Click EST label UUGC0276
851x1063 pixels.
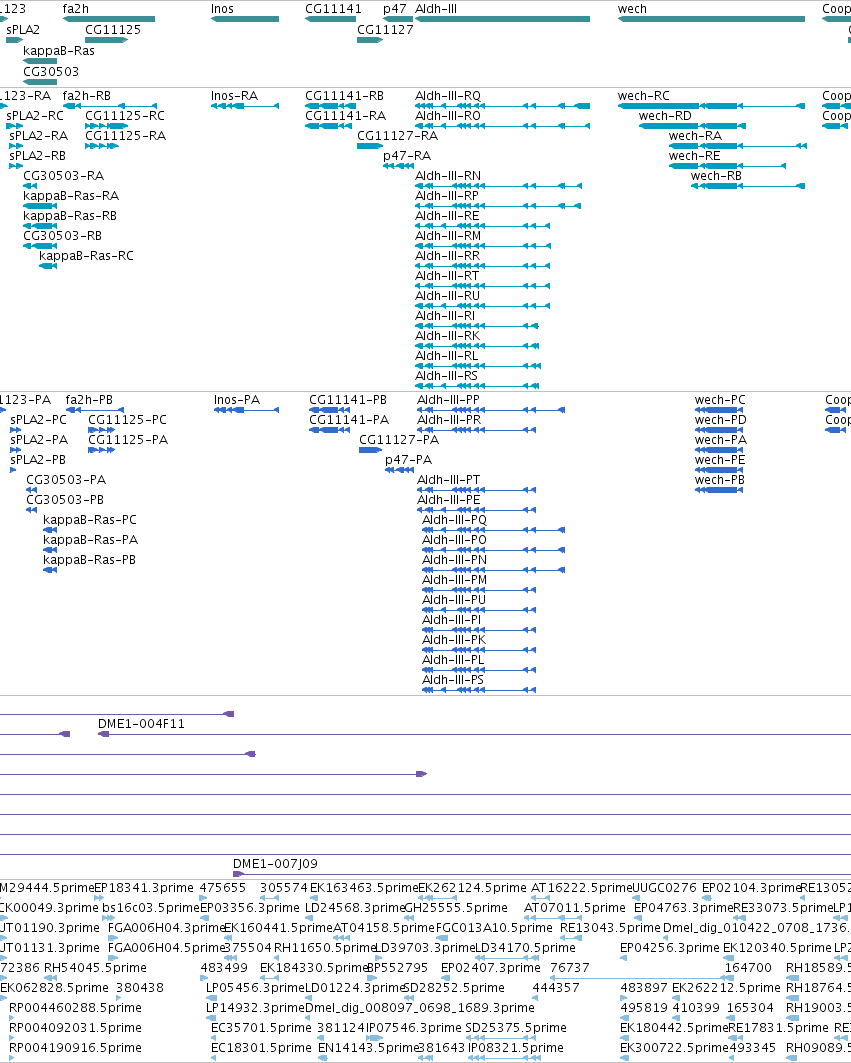coord(664,887)
